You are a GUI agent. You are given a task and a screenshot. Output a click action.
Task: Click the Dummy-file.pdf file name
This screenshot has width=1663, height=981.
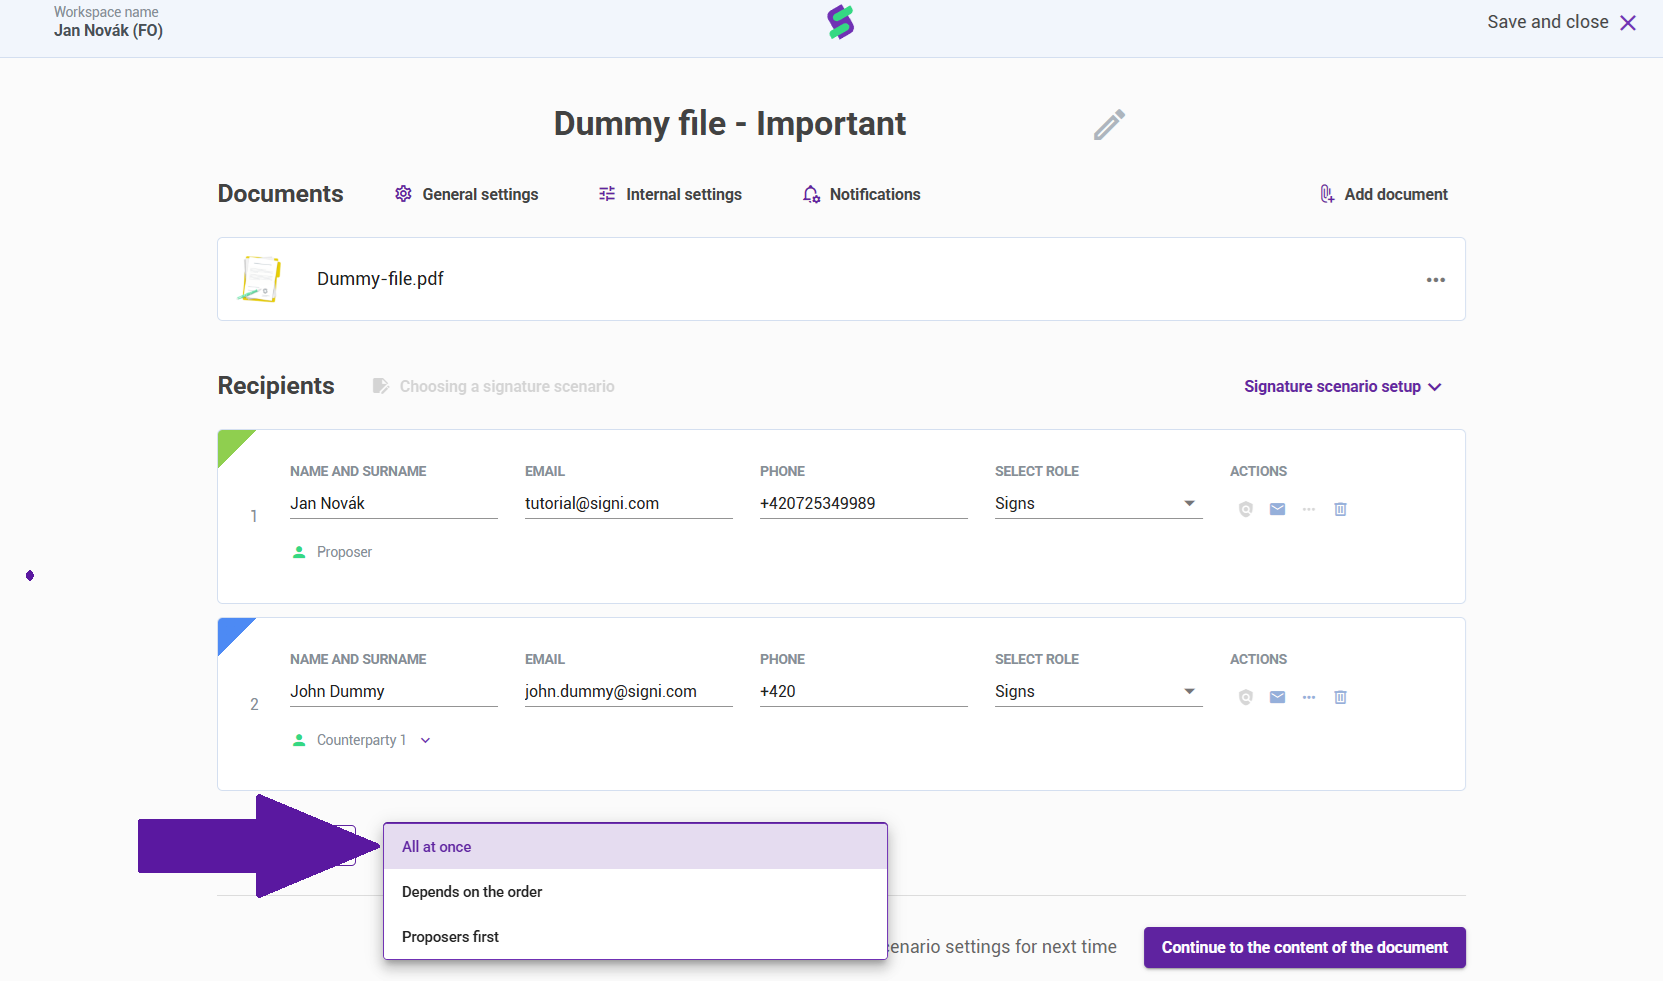[380, 279]
